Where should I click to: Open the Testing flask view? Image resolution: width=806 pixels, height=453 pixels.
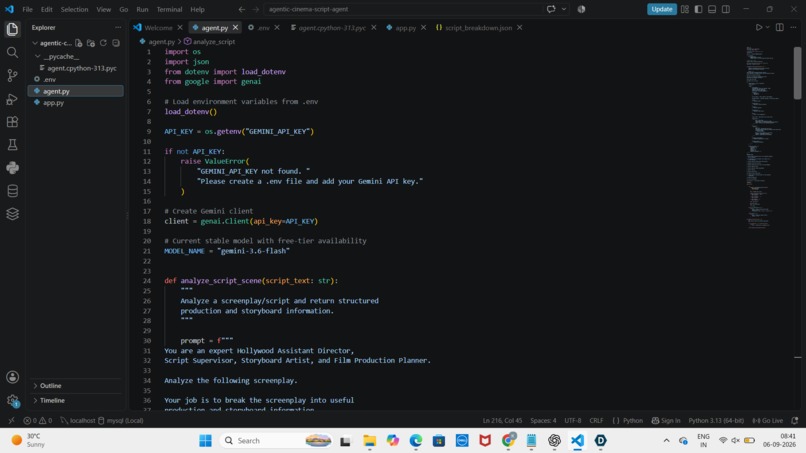[12, 145]
